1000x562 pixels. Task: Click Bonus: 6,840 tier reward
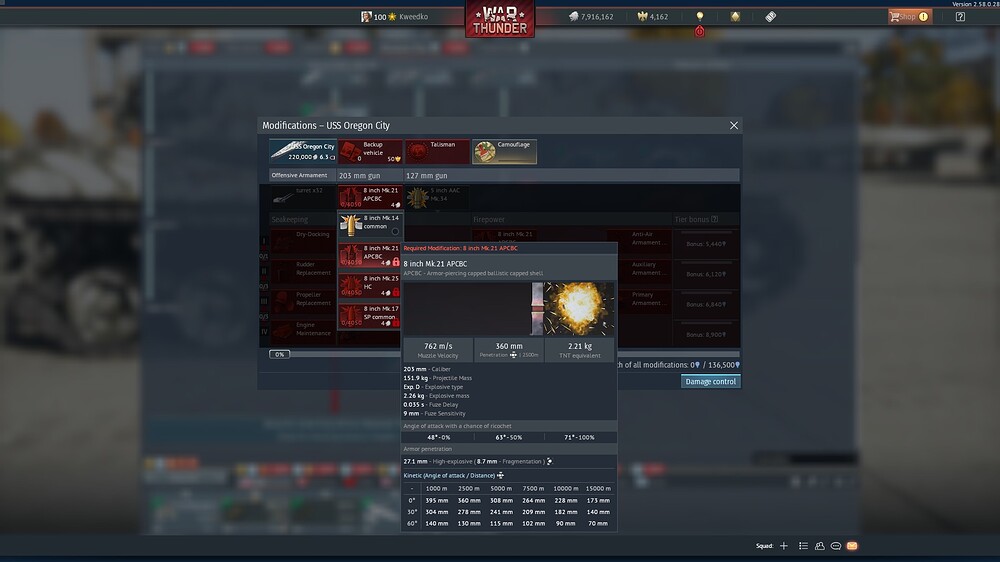click(705, 304)
